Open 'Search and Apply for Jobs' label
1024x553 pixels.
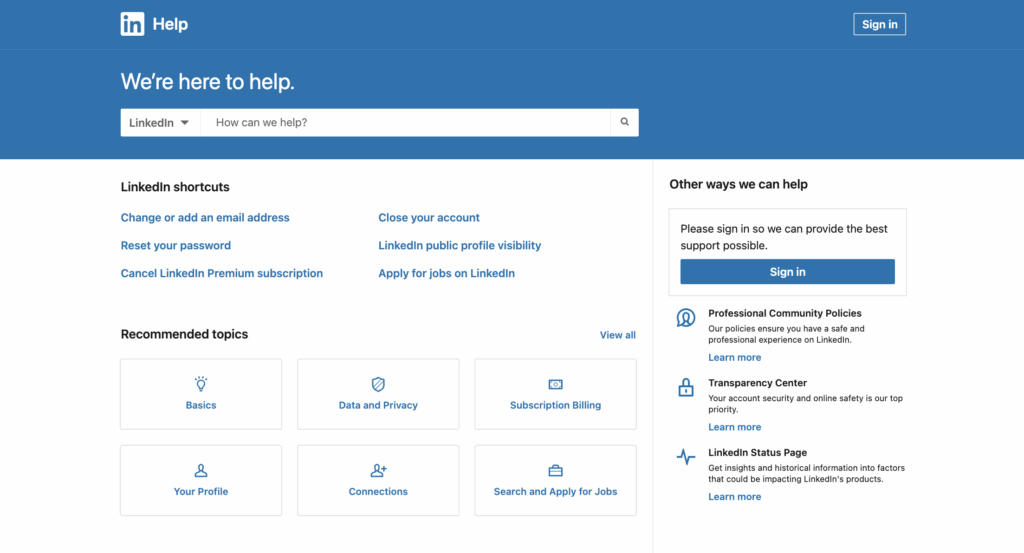(x=555, y=491)
